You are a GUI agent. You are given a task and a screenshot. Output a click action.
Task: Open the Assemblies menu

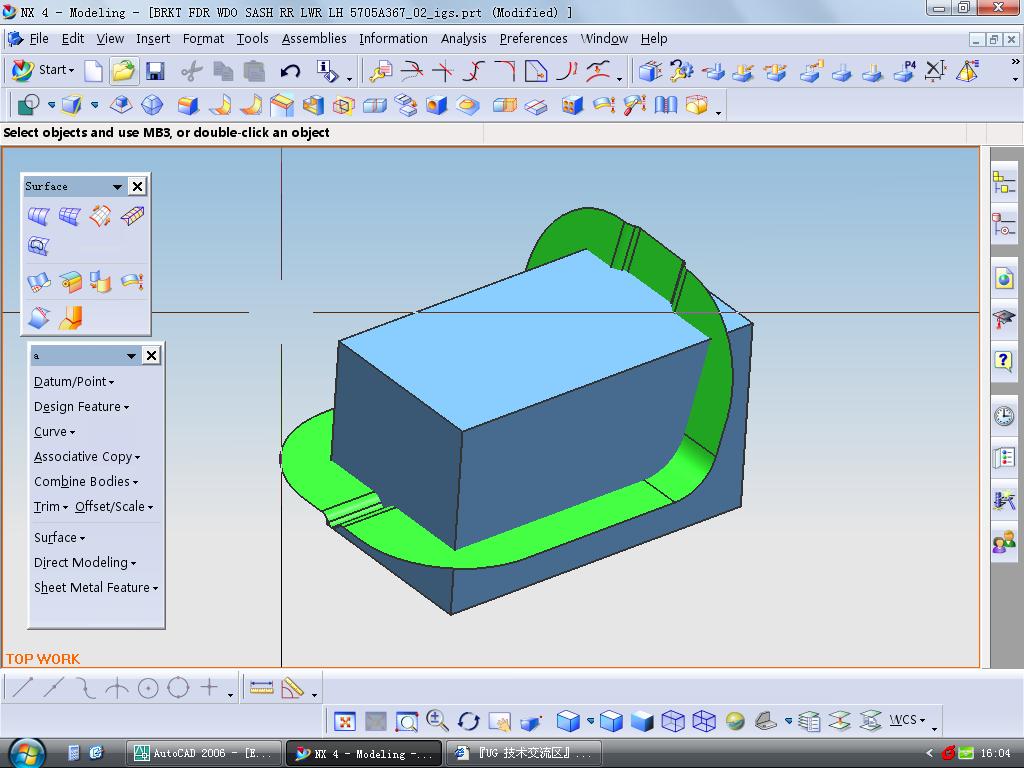[x=314, y=39]
